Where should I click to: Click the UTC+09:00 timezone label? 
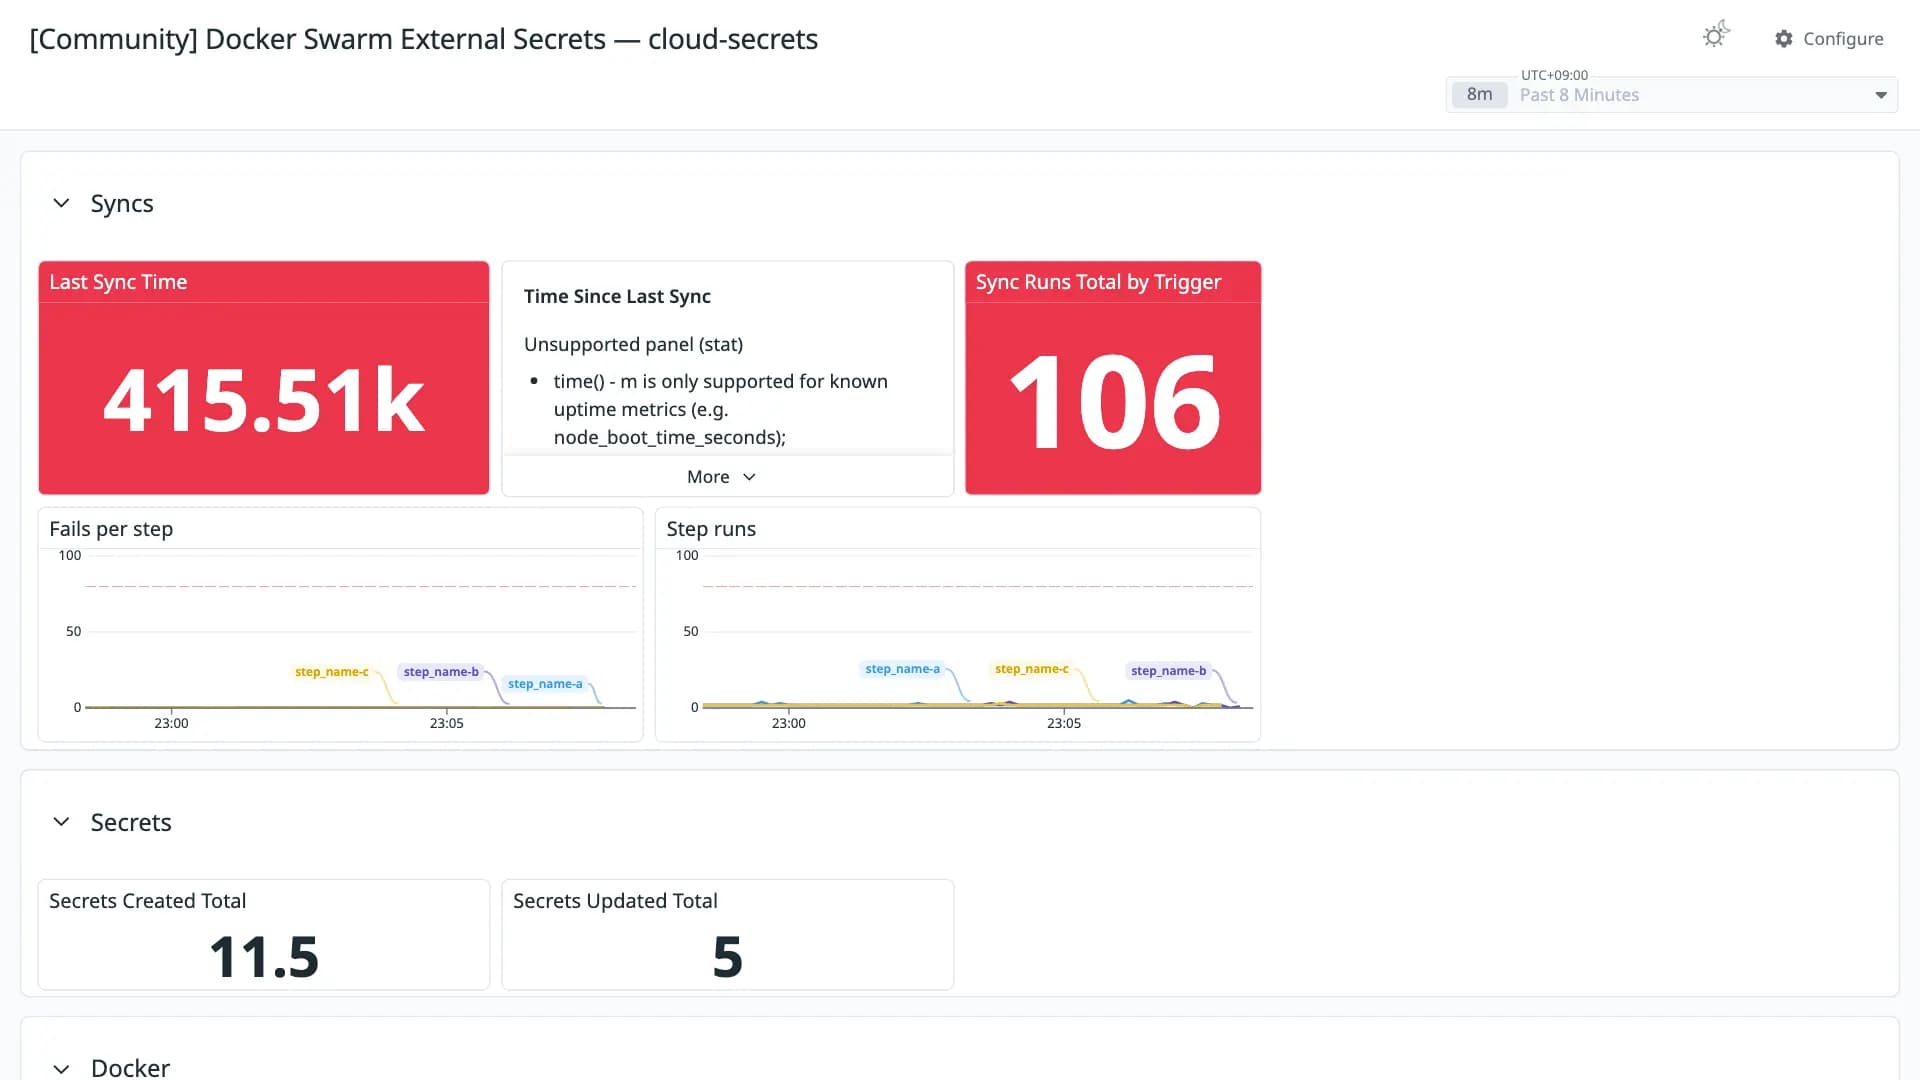(x=1554, y=75)
